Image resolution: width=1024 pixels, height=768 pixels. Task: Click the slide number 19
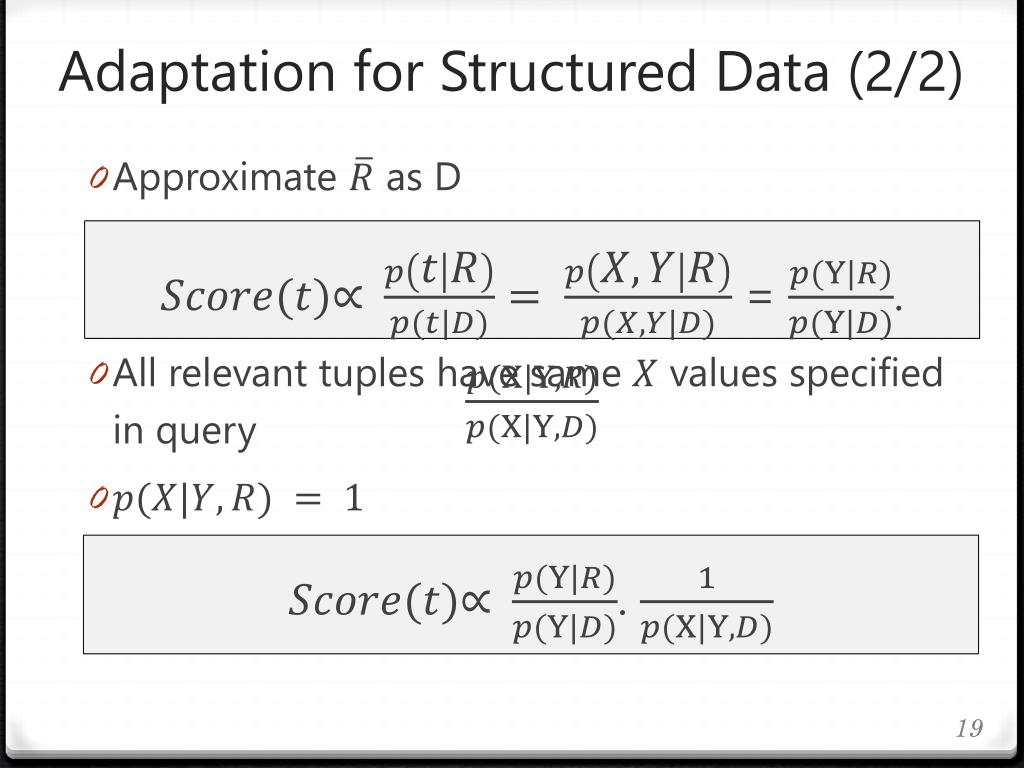pyautogui.click(x=969, y=728)
